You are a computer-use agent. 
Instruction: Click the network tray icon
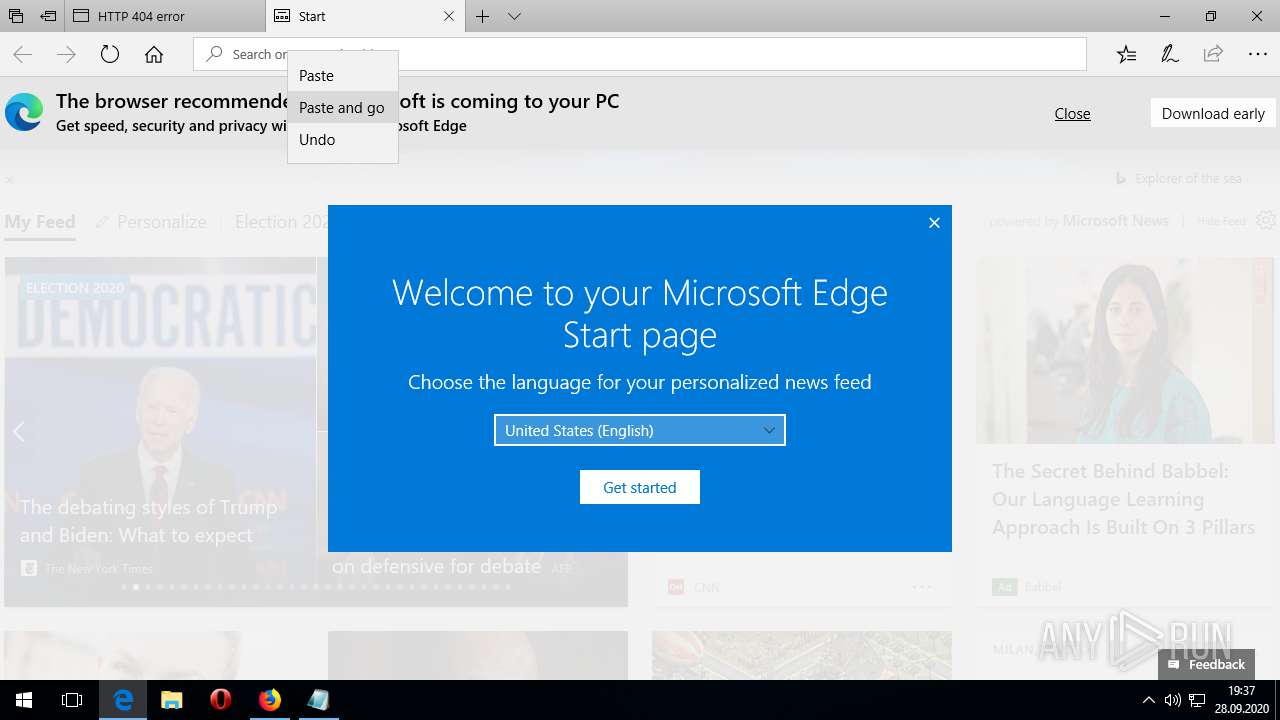tap(1196, 700)
